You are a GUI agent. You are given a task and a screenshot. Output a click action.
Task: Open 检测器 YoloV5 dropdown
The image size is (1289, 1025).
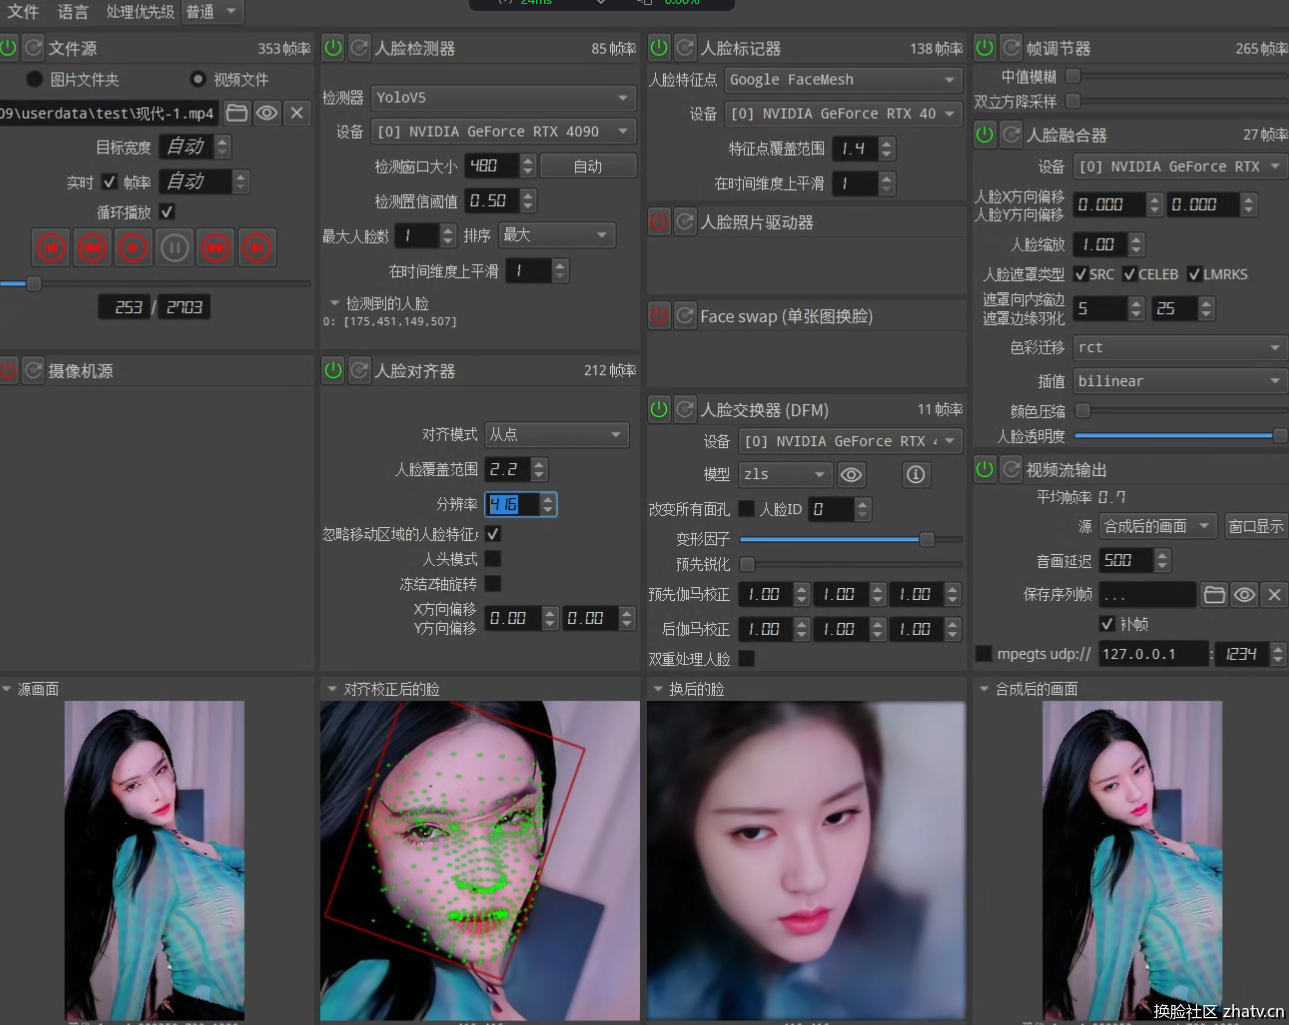[x=503, y=97]
